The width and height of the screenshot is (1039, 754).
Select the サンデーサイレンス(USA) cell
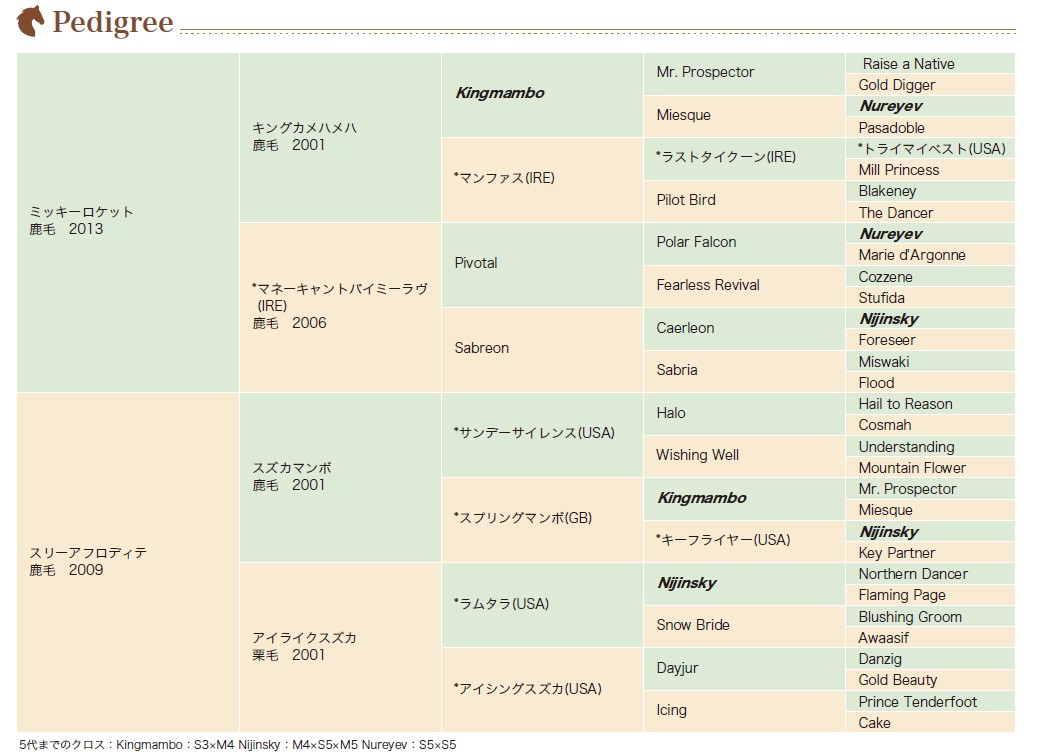[542, 435]
